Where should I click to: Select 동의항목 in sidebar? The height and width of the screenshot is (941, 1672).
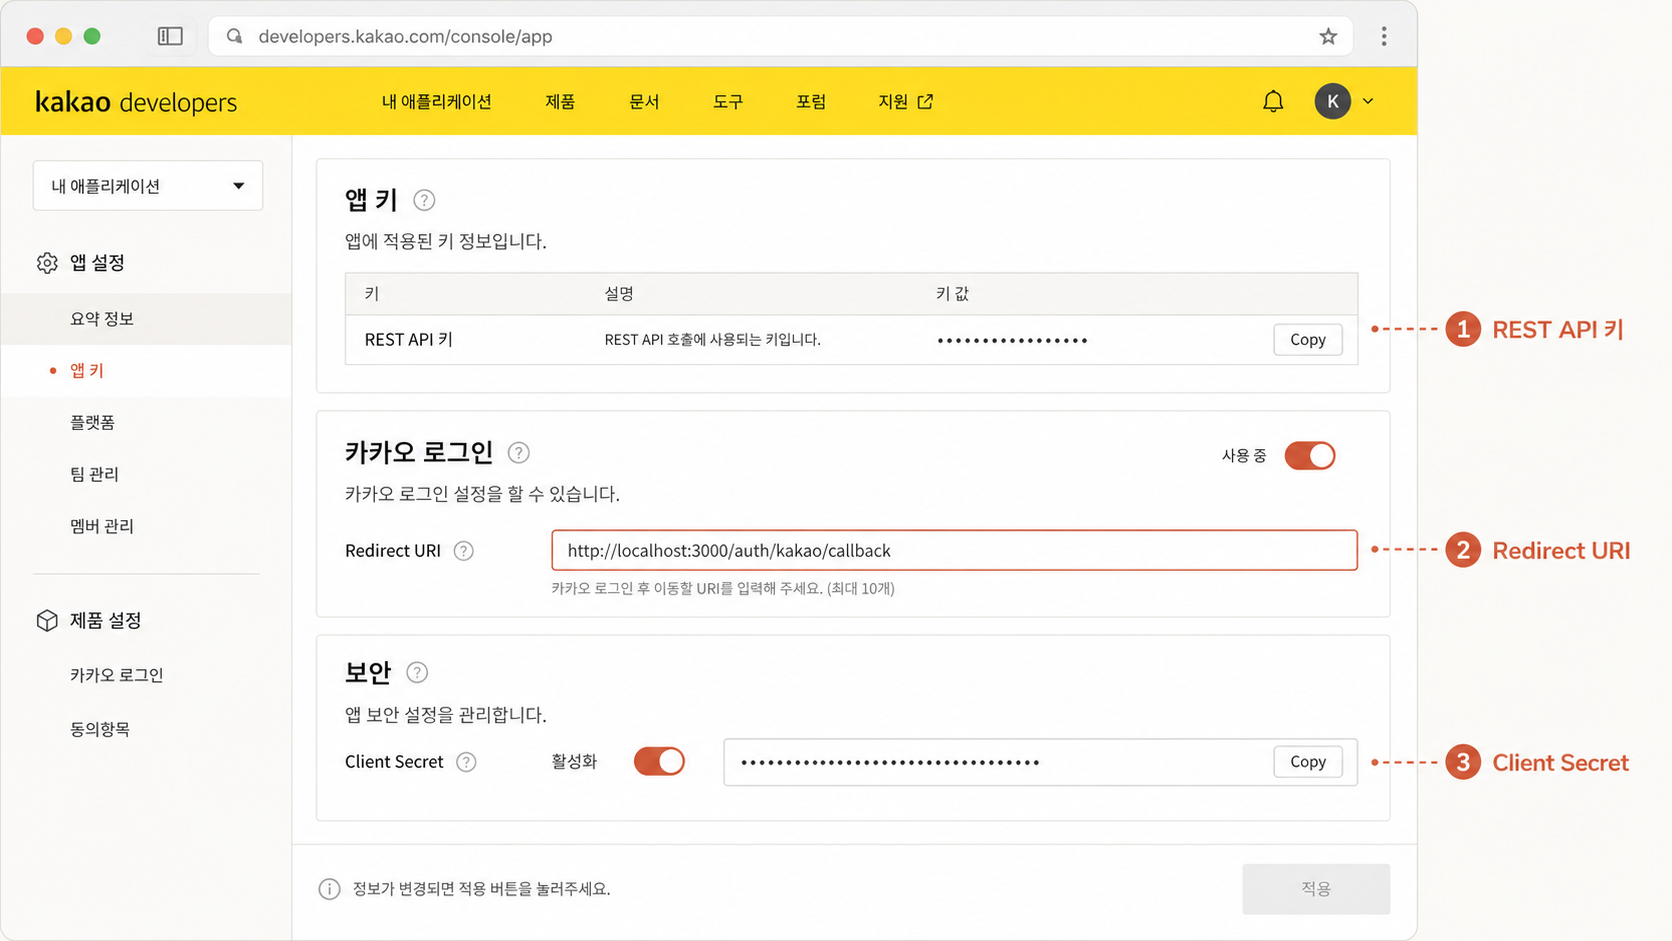pos(100,729)
